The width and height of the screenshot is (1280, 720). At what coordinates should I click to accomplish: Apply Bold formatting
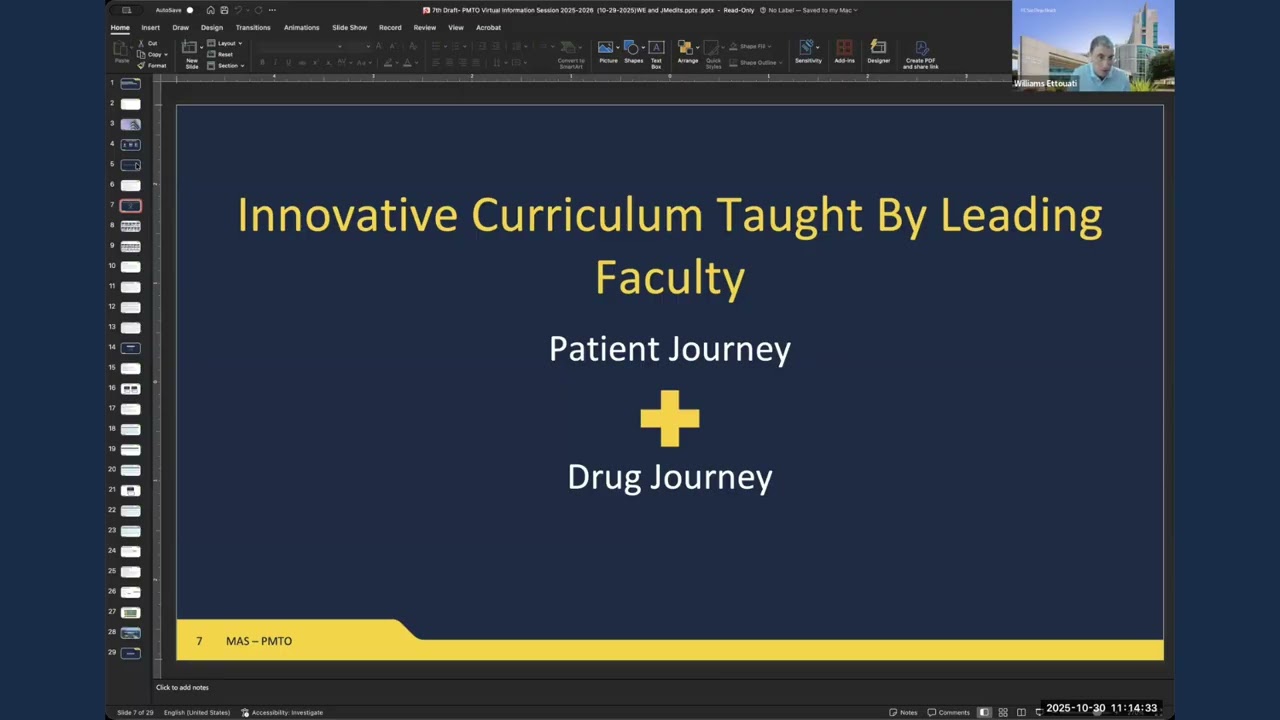pos(262,63)
